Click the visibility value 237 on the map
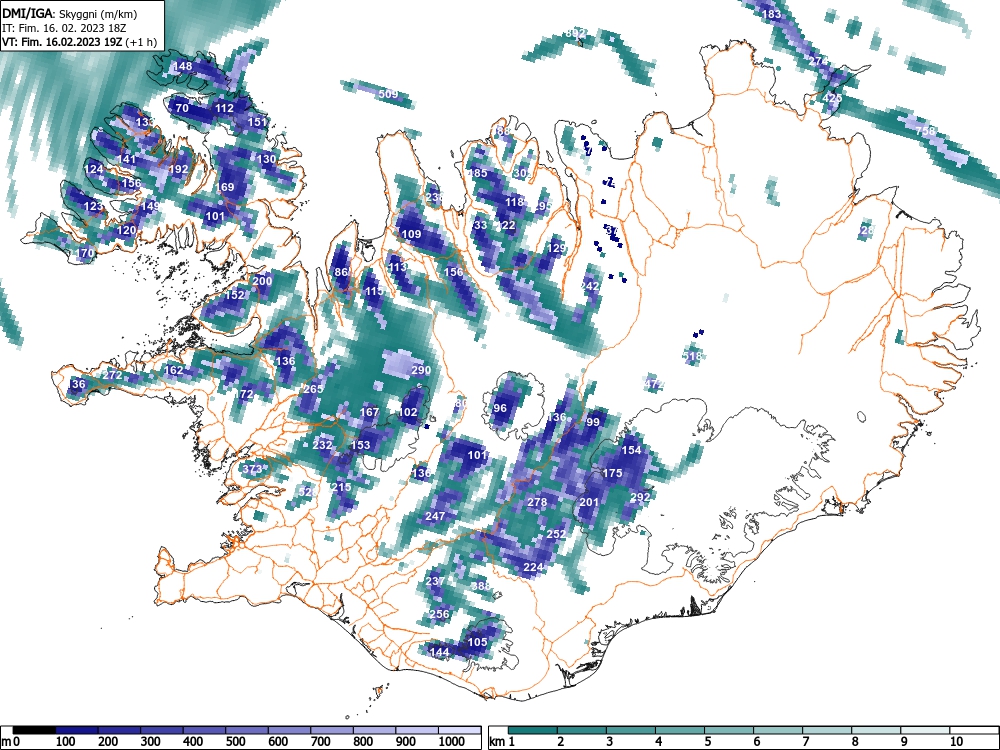1000x750 pixels. (436, 581)
